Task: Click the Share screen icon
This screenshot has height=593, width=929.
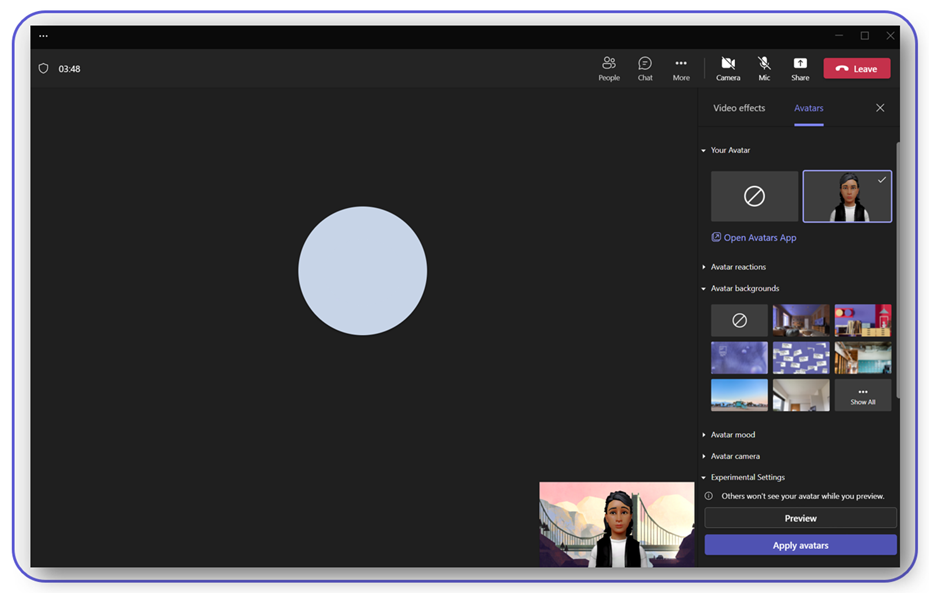Action: click(x=800, y=68)
